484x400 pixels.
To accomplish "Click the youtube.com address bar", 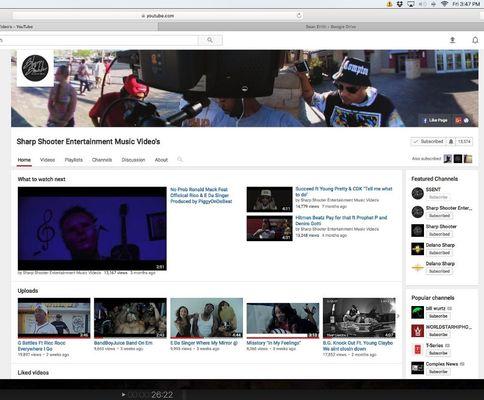I will pyautogui.click(x=157, y=16).
